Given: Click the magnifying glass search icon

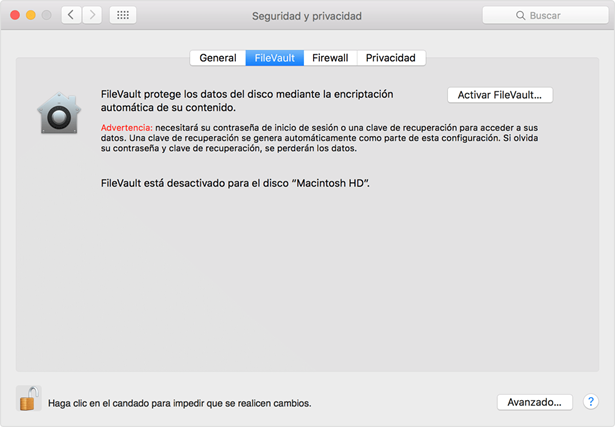Looking at the screenshot, I should (x=522, y=17).
